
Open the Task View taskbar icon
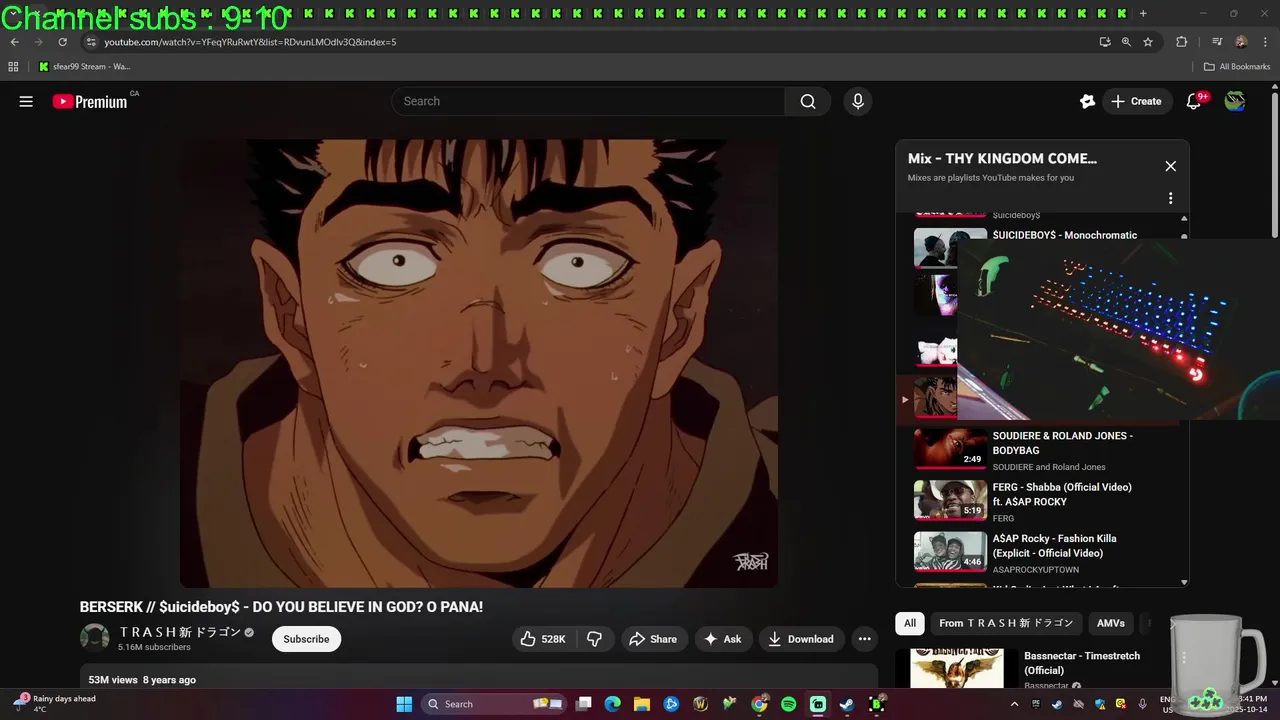pyautogui.click(x=584, y=704)
